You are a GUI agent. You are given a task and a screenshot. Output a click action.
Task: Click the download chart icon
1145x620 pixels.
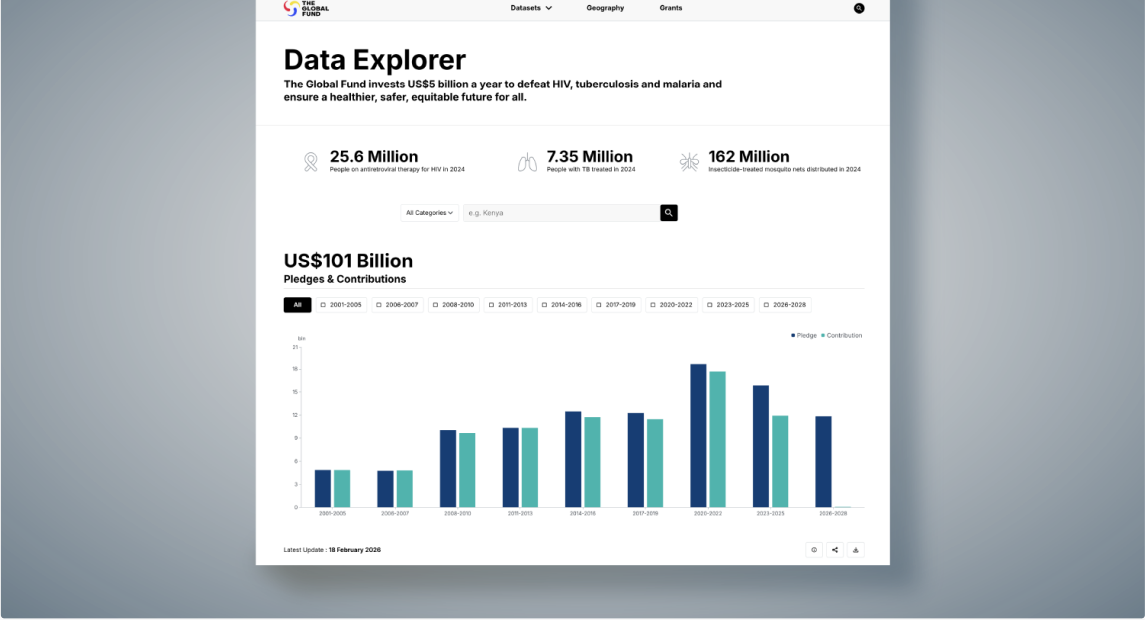click(856, 550)
